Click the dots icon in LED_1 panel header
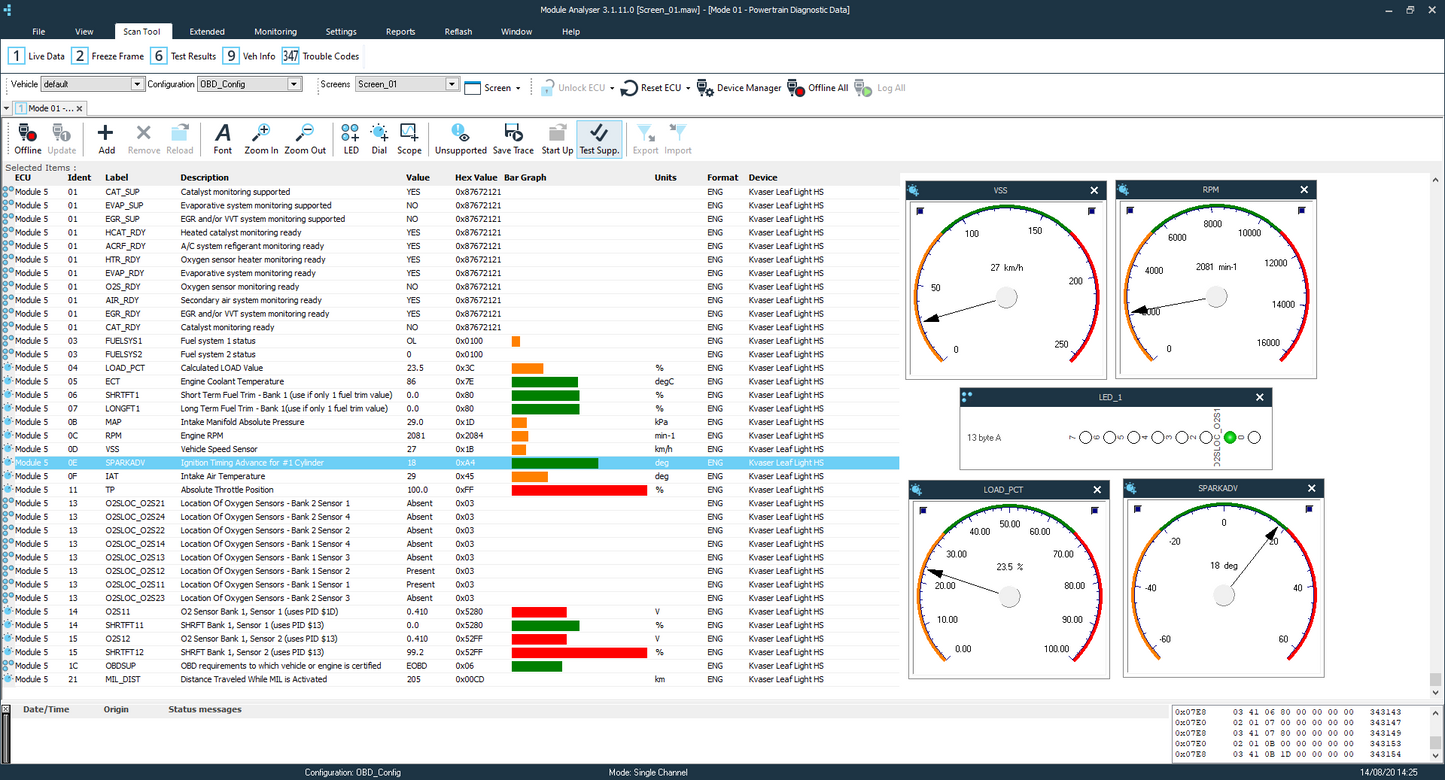Screen dimensions: 1445x780 967,397
